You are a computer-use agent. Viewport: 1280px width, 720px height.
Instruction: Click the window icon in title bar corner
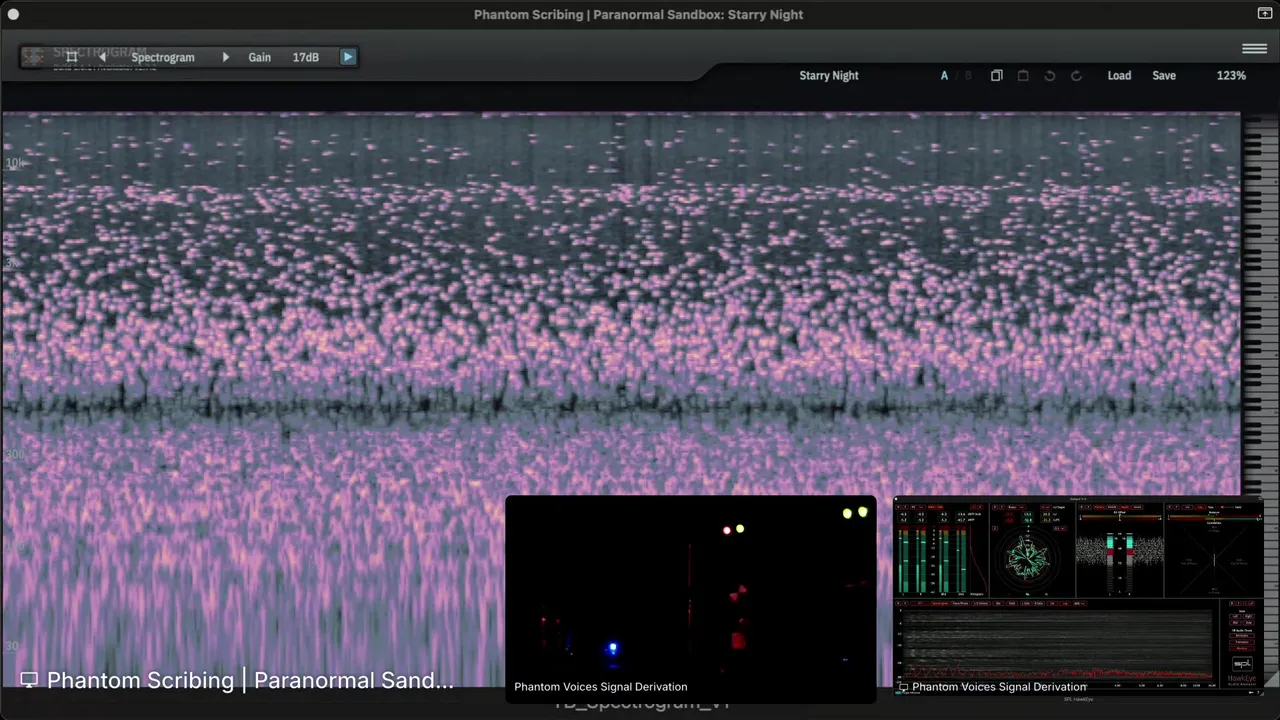click(x=1265, y=14)
